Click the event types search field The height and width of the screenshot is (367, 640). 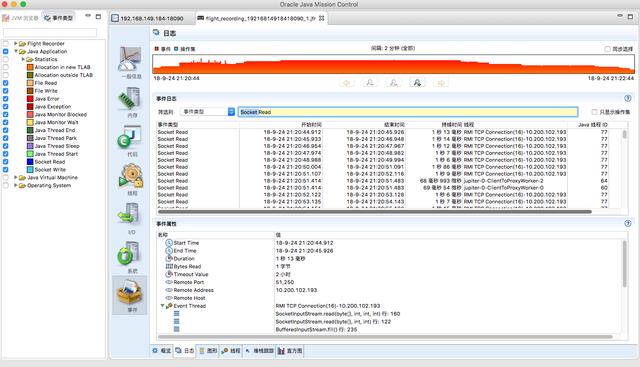(50, 33)
